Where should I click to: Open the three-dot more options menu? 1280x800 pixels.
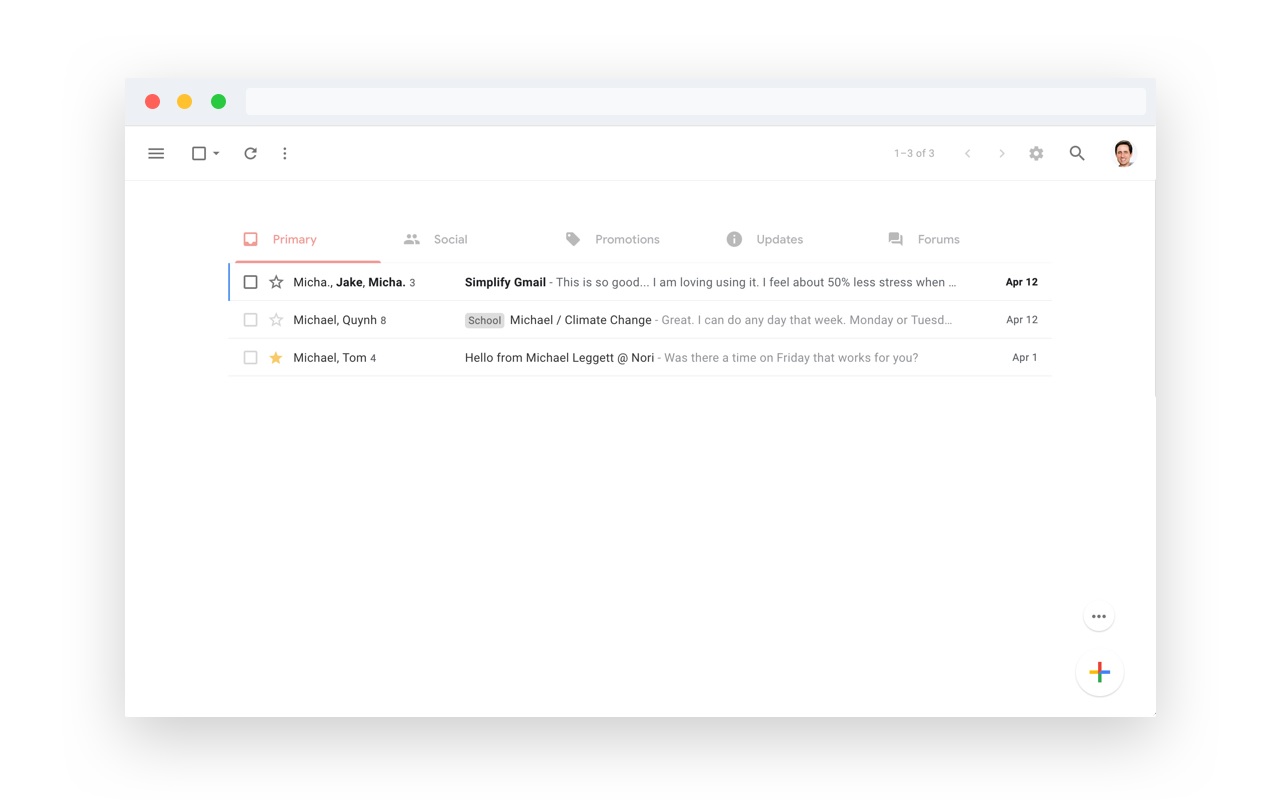coord(285,153)
